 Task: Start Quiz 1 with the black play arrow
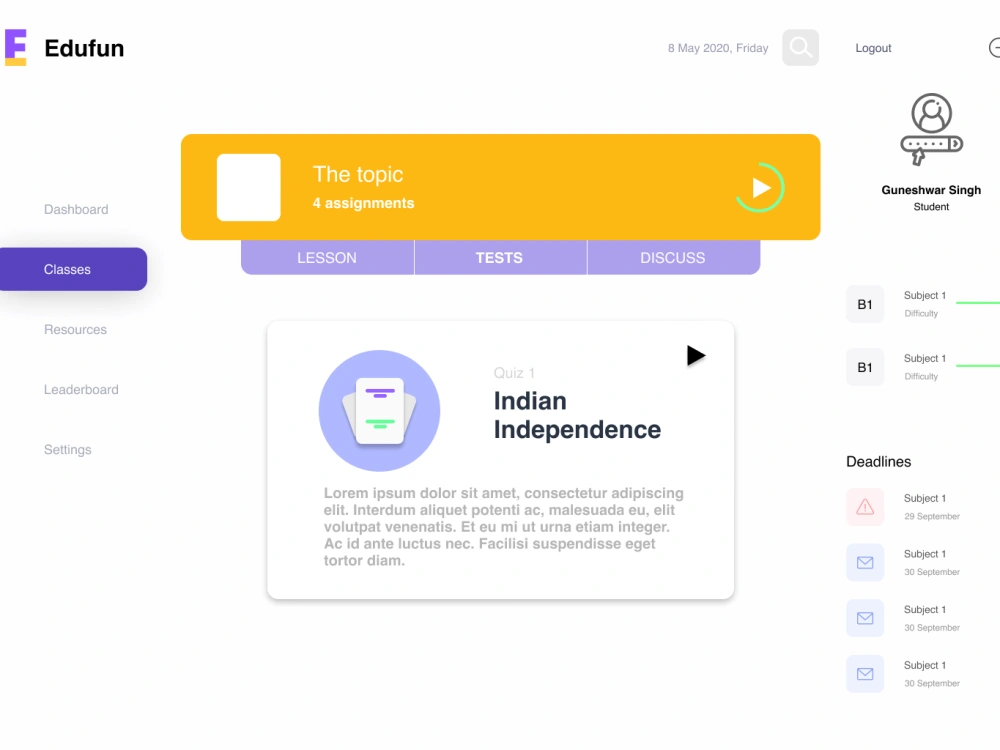tap(696, 355)
